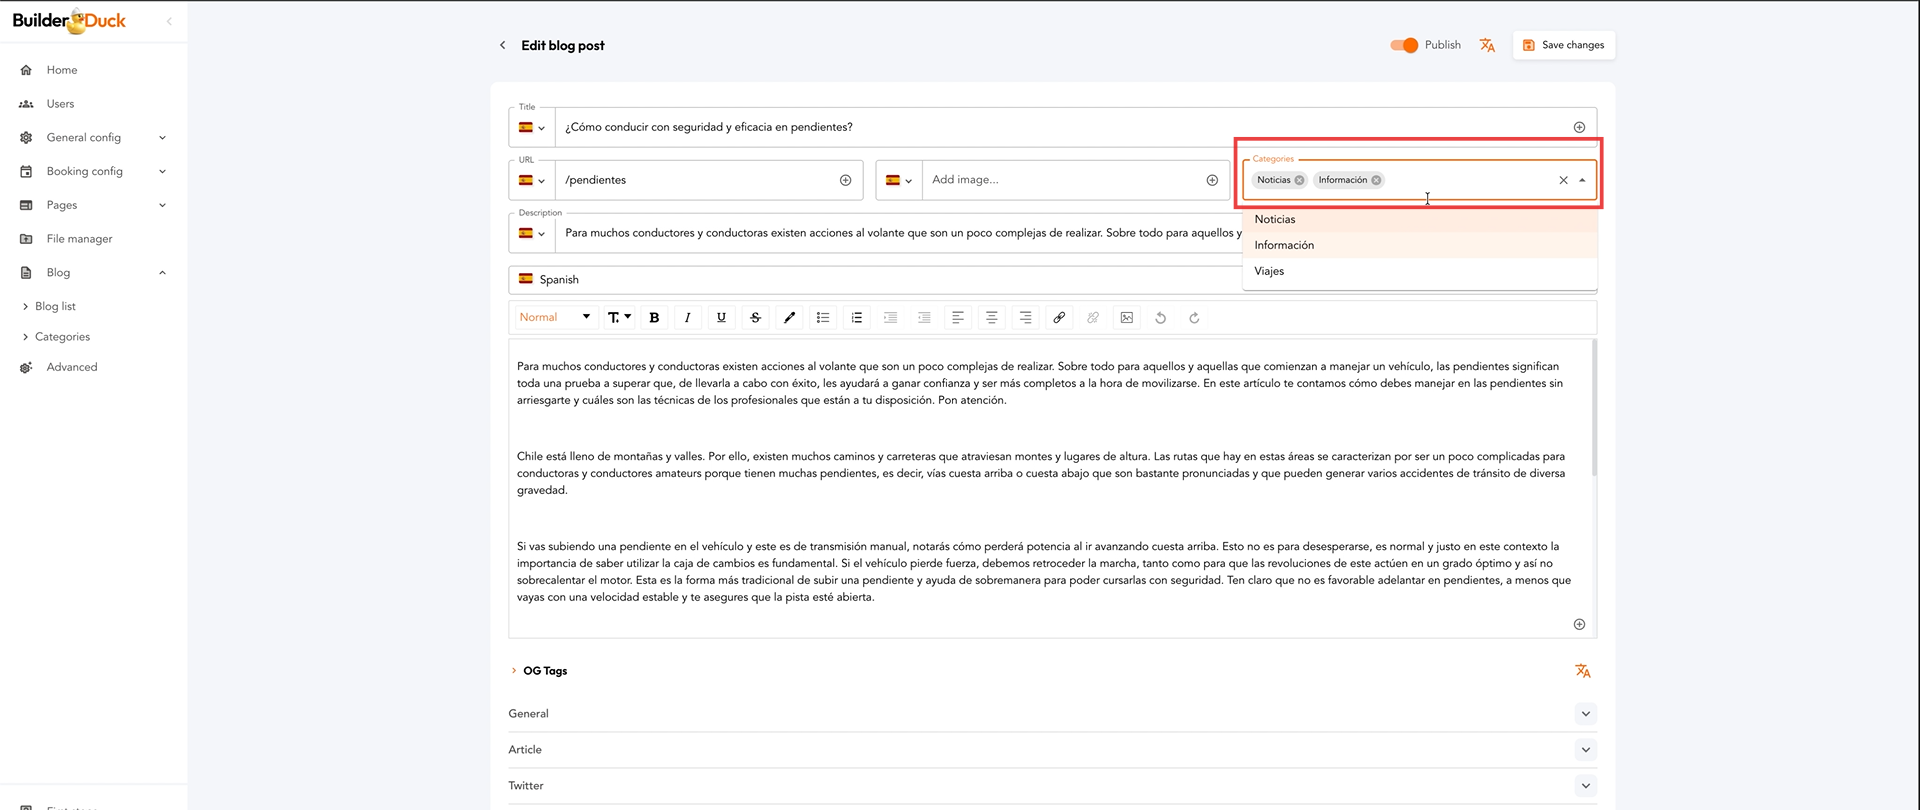Click the center align icon
The image size is (1920, 810).
pyautogui.click(x=991, y=318)
